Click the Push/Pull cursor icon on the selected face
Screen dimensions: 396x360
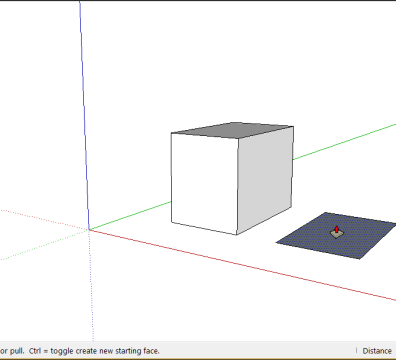click(x=336, y=232)
